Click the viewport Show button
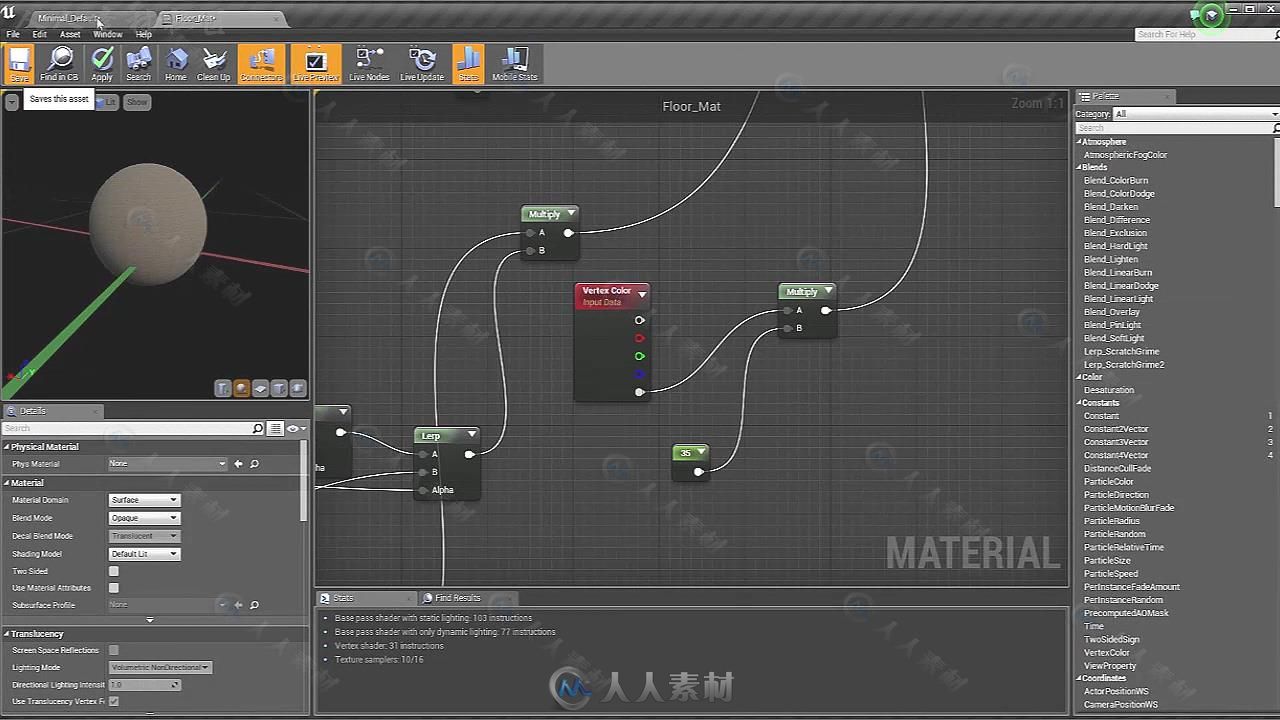1280x720 pixels. coord(137,102)
